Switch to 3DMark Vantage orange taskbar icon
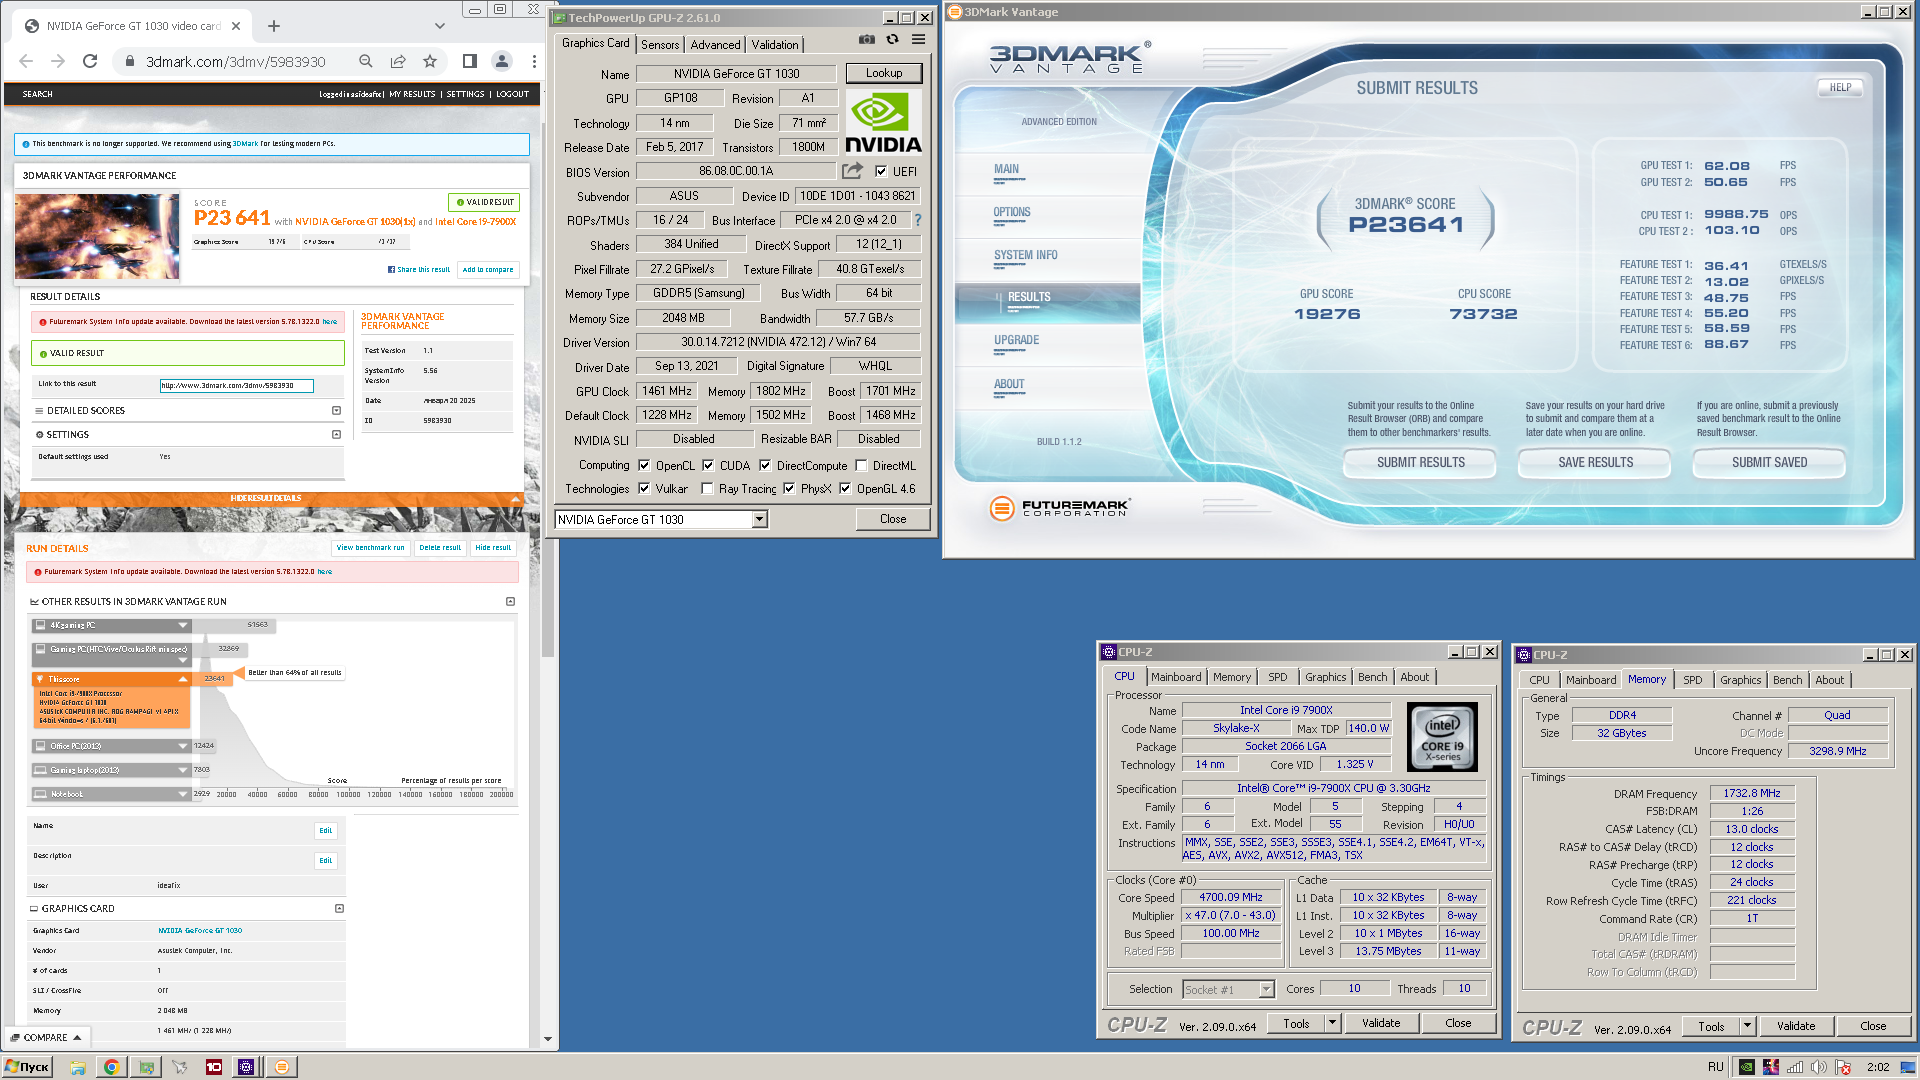 click(282, 1067)
